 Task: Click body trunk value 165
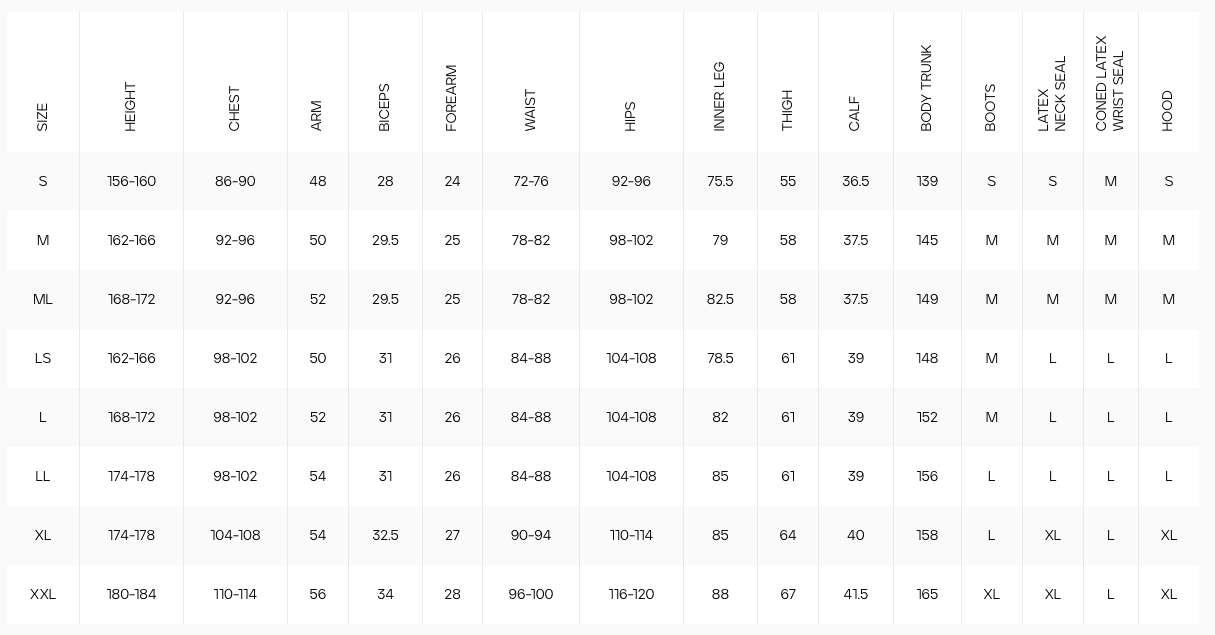click(x=927, y=594)
